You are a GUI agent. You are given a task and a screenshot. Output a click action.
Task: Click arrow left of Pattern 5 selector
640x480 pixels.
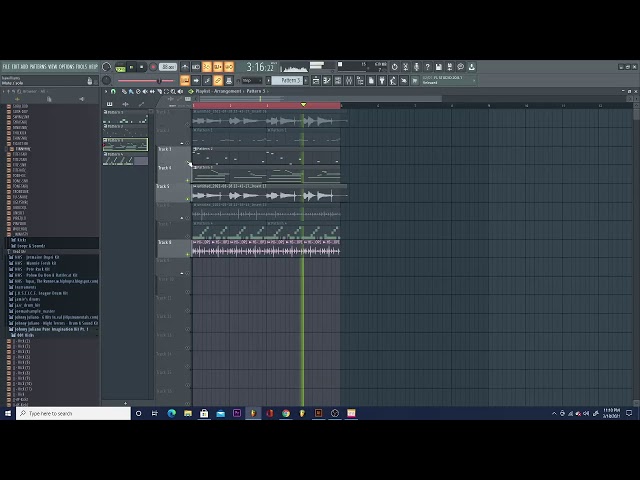tap(268, 80)
